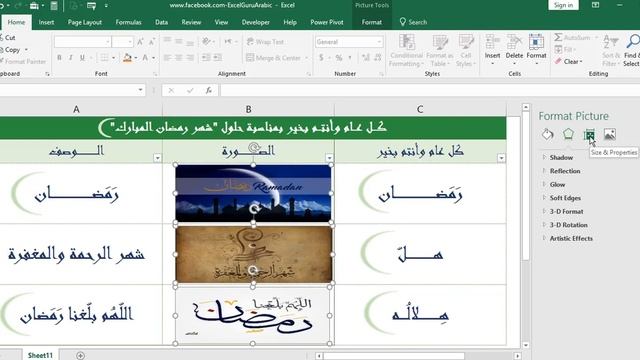The width and height of the screenshot is (640, 360).
Task: Open the Page Layout tab
Action: click(x=84, y=22)
